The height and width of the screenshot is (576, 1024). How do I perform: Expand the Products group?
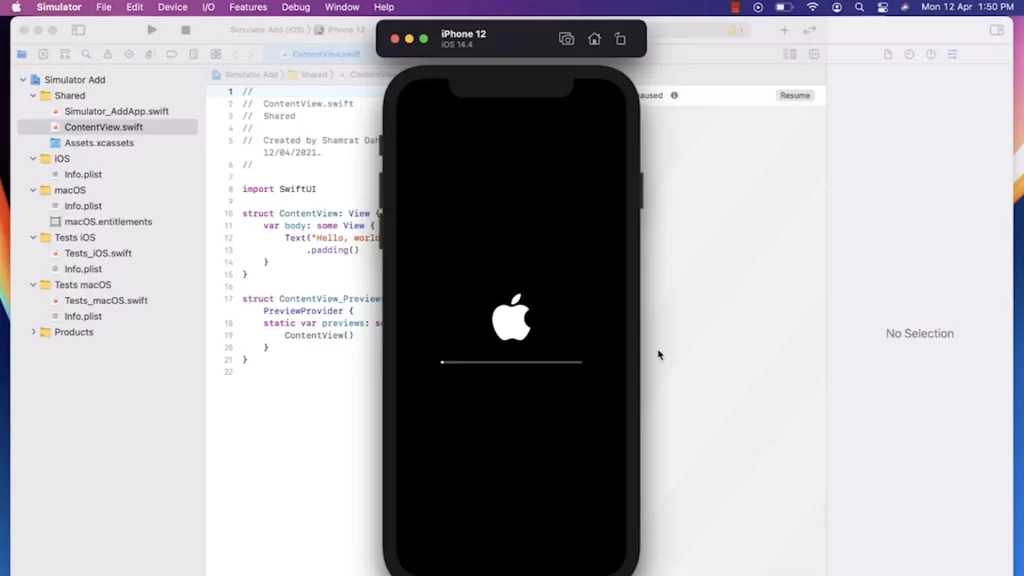[x=33, y=332]
